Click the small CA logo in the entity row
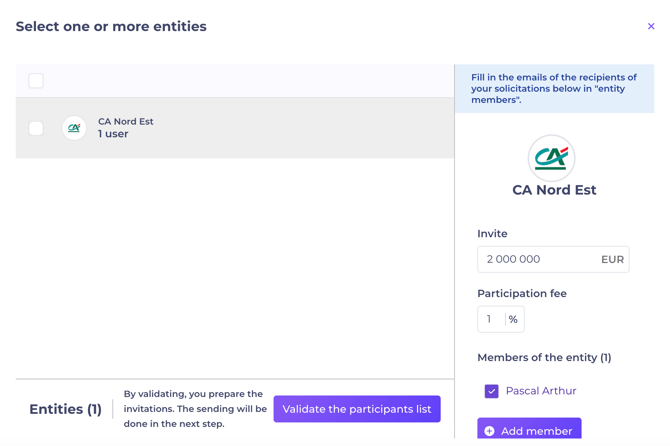Image resolution: width=670 pixels, height=446 pixels. 74,128
